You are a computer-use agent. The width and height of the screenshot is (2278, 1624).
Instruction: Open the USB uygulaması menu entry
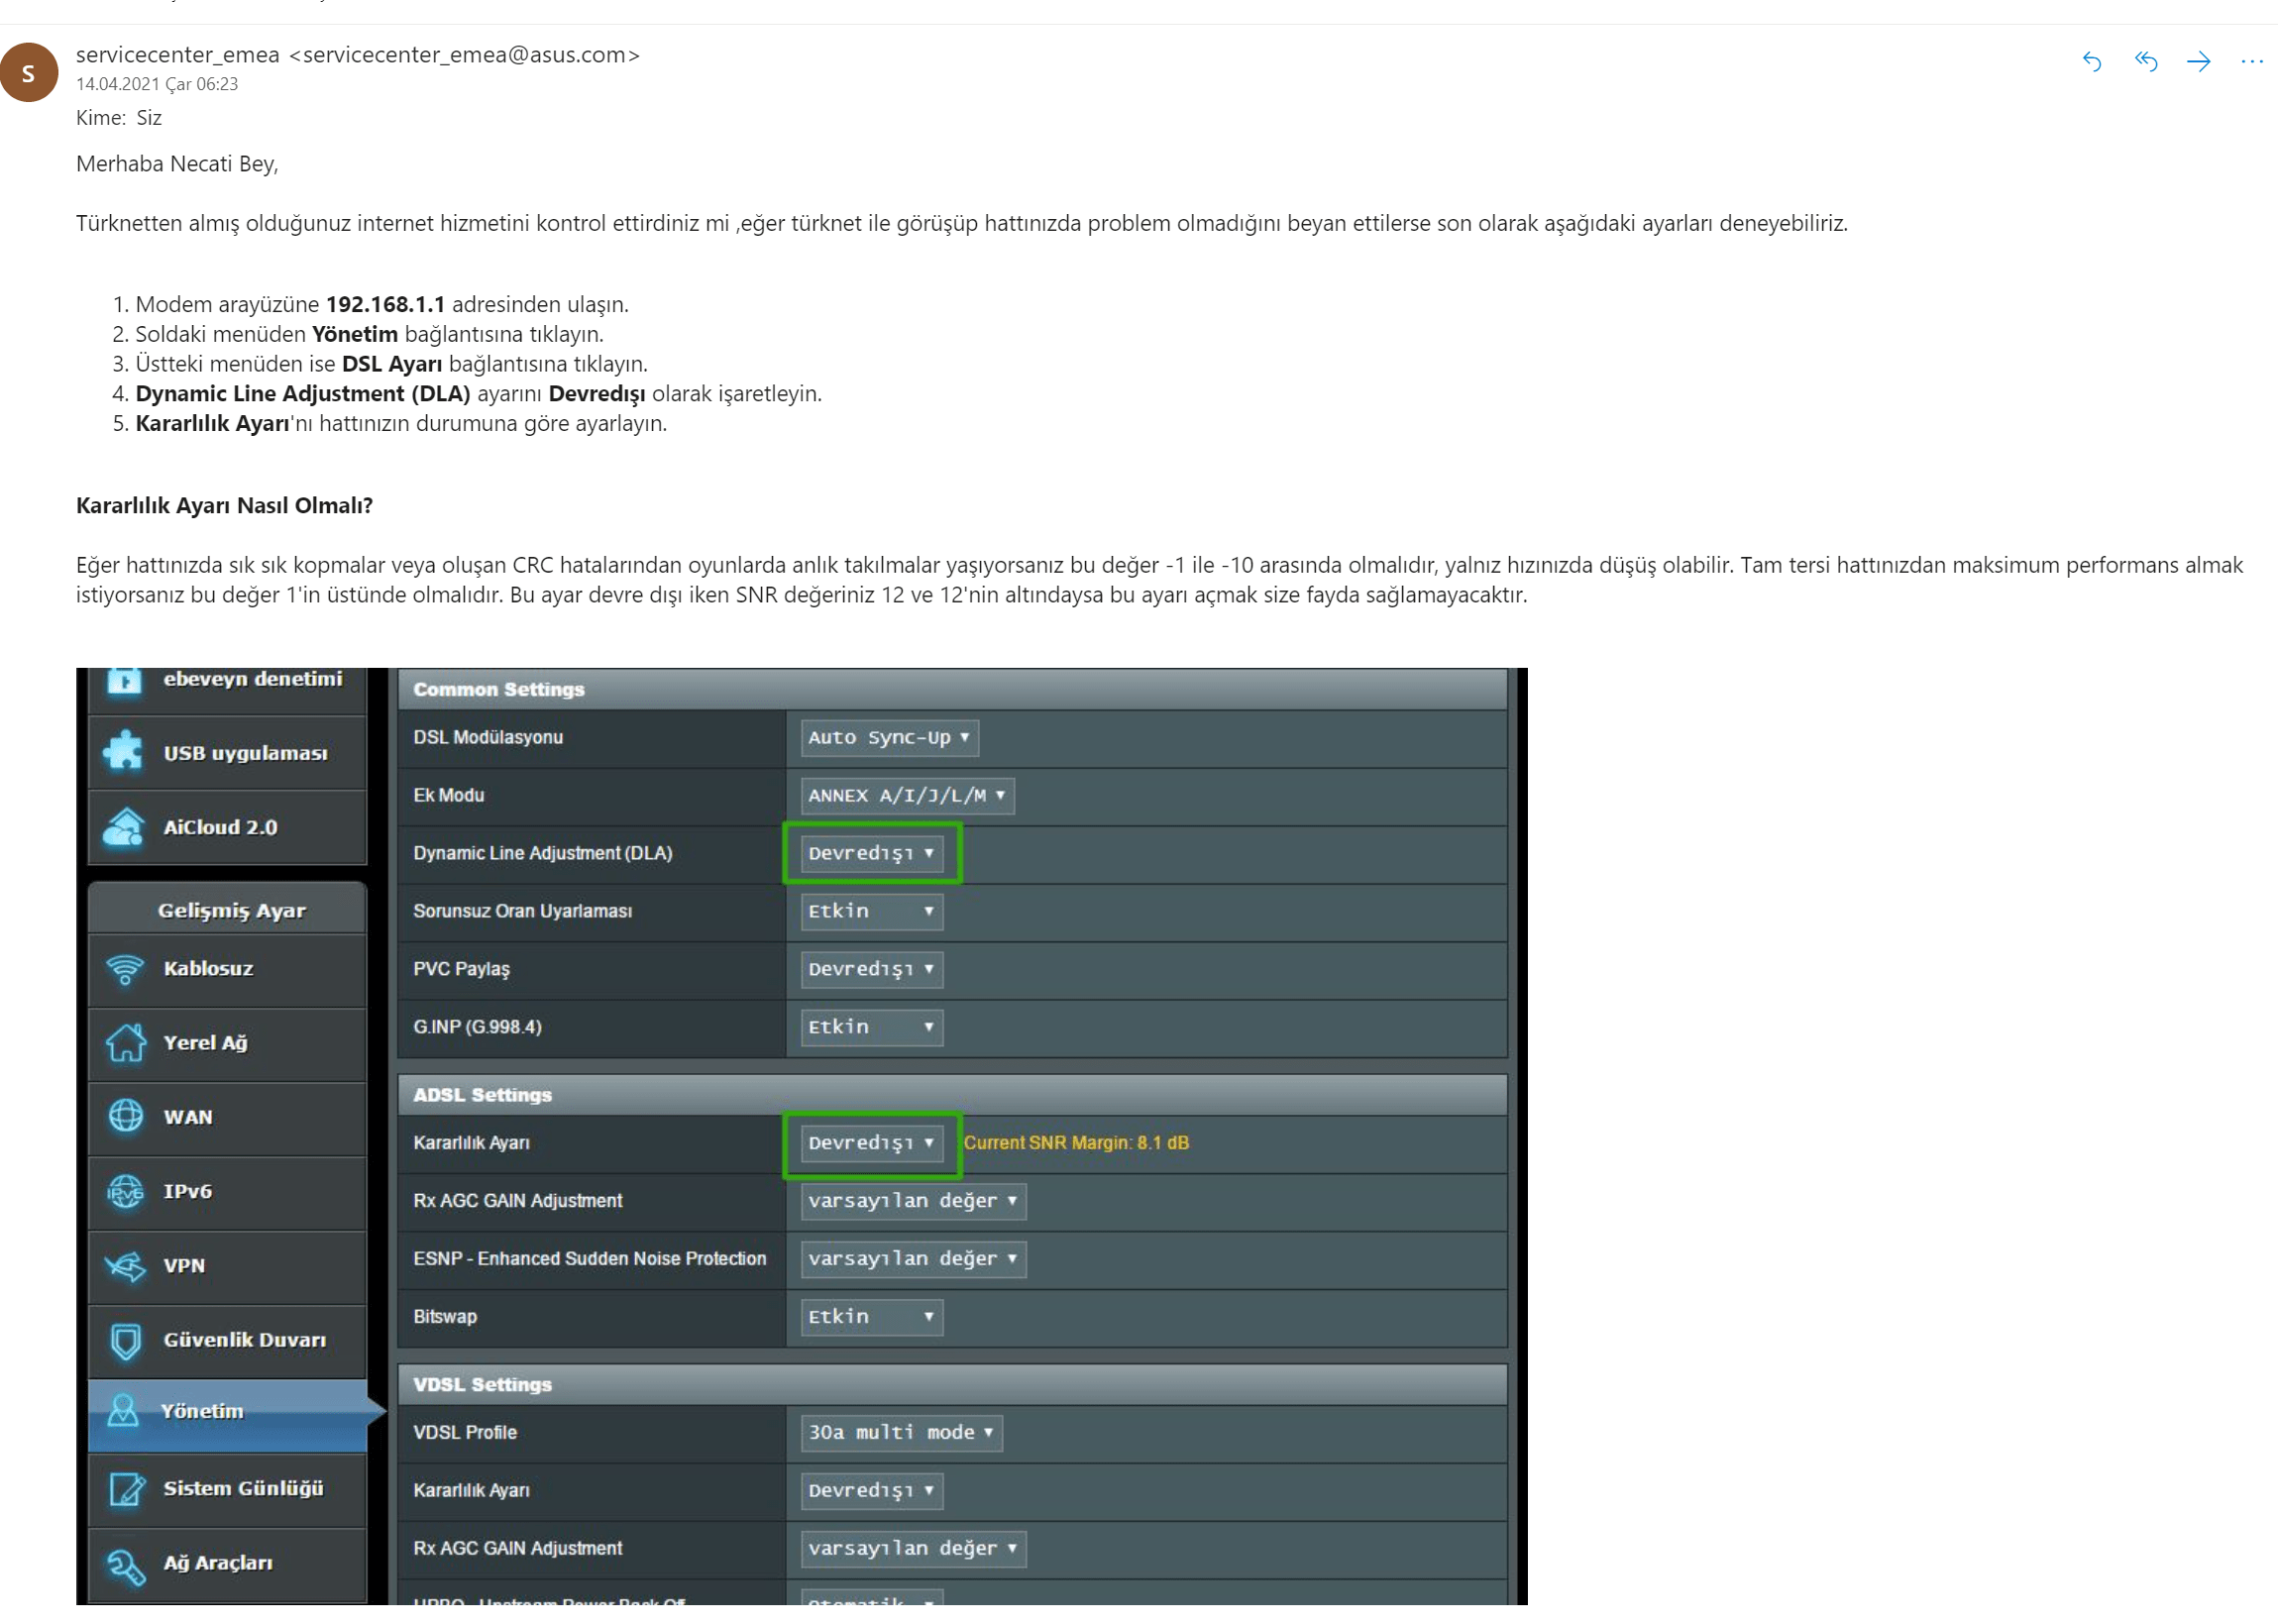244,753
